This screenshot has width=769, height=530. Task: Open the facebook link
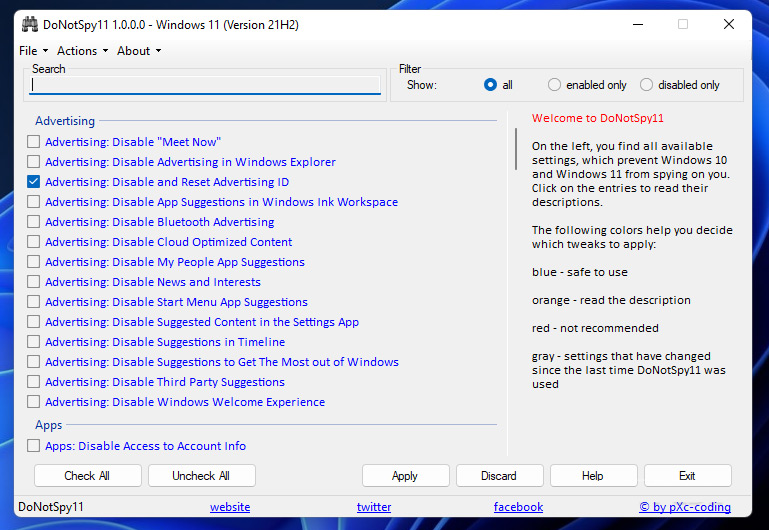518,507
